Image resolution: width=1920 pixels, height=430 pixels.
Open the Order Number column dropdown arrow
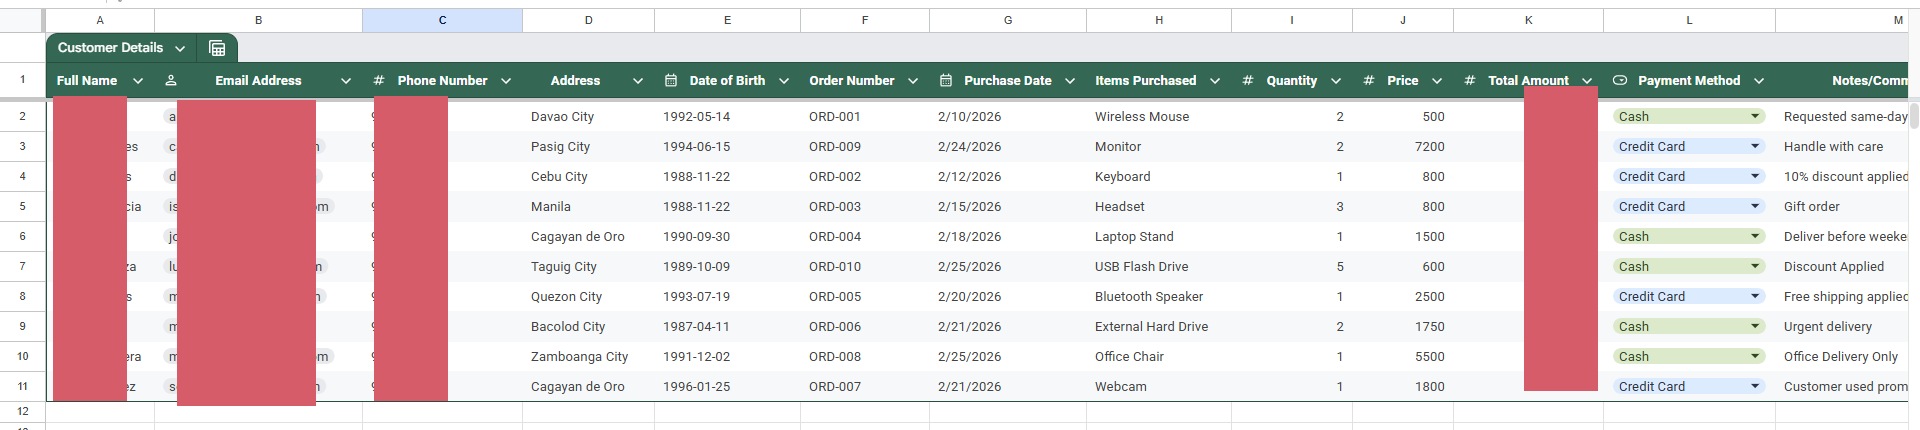[x=913, y=81]
